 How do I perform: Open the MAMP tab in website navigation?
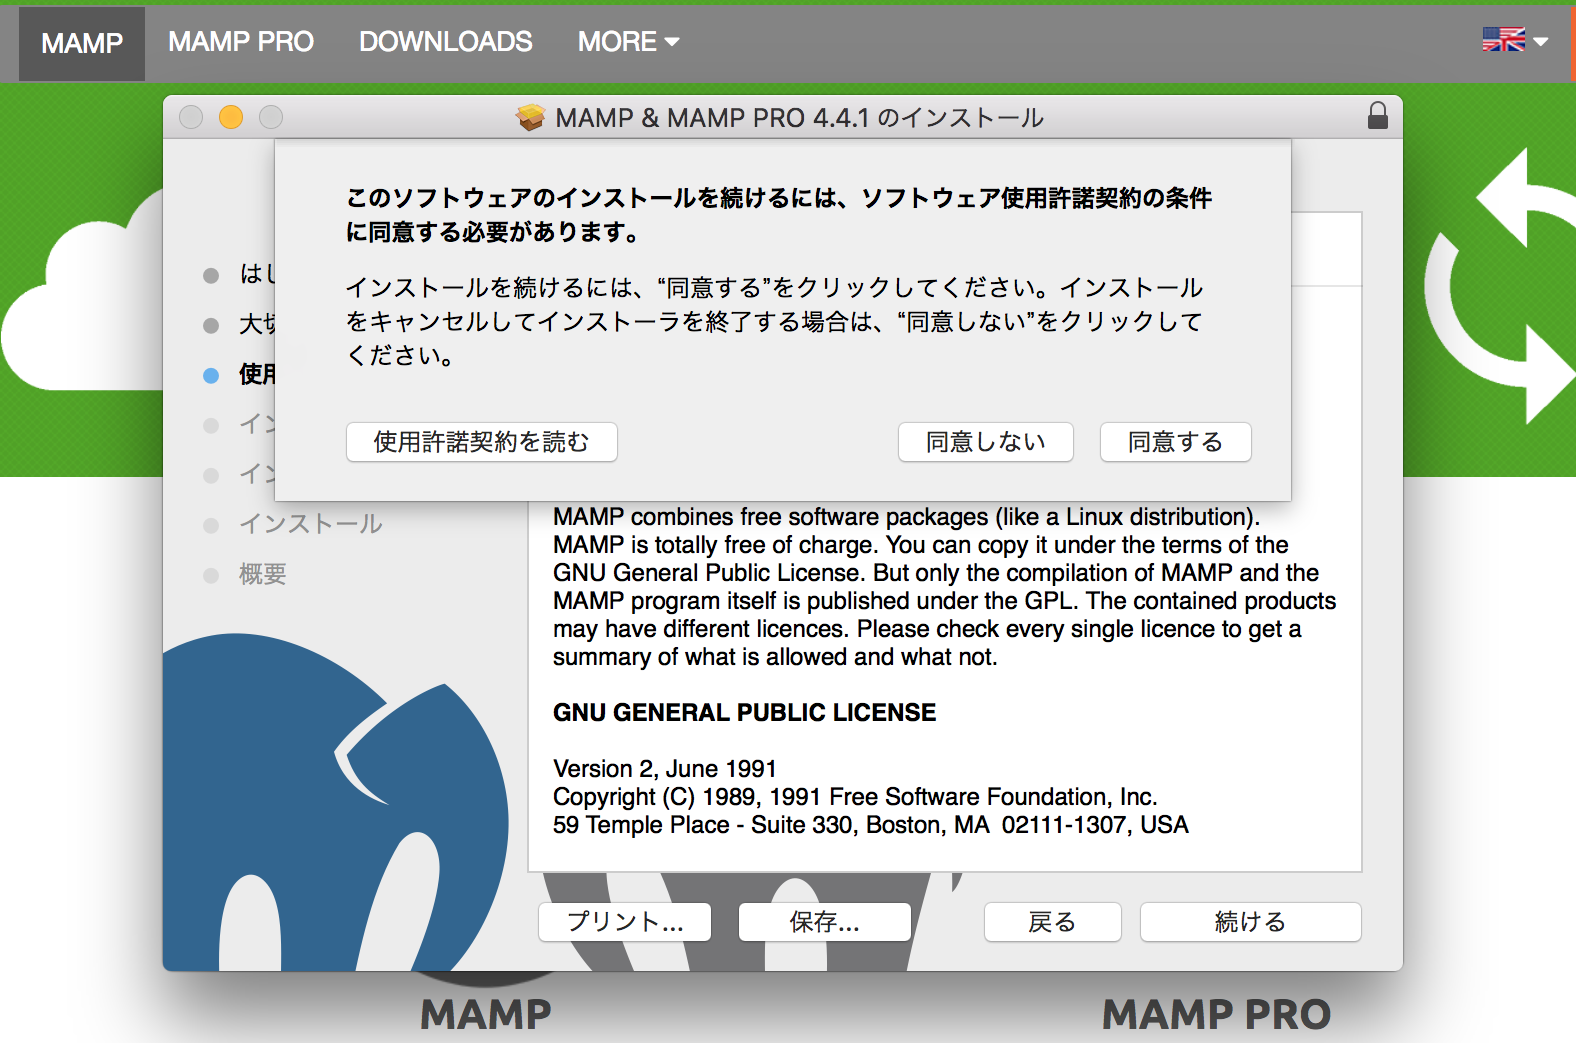coord(82,43)
